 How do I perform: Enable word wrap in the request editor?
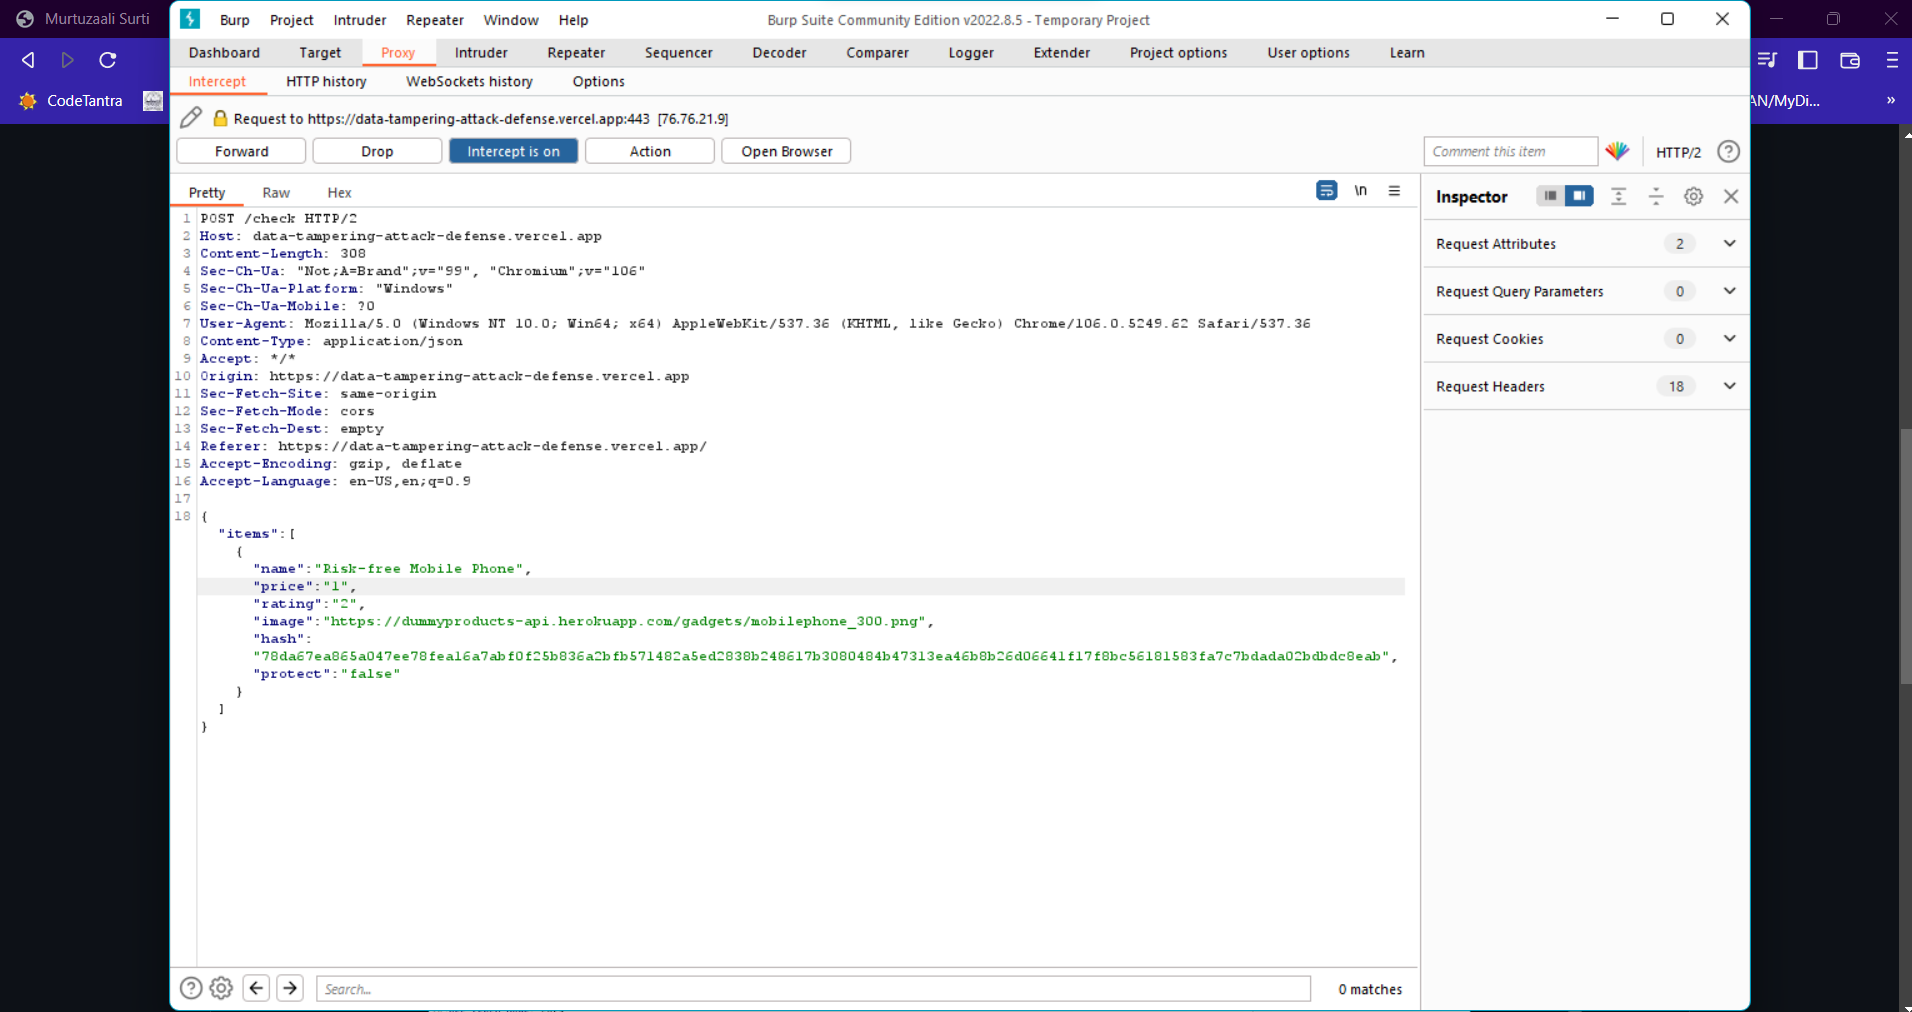click(1326, 190)
